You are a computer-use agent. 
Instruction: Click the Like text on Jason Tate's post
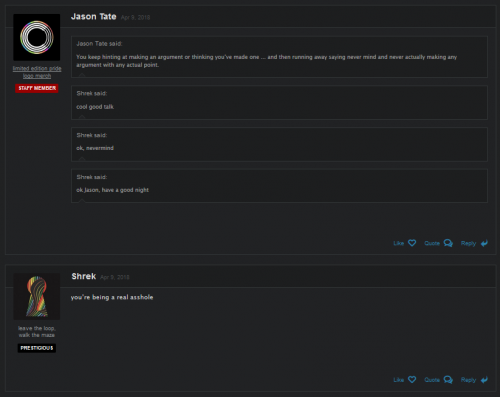pyautogui.click(x=399, y=243)
